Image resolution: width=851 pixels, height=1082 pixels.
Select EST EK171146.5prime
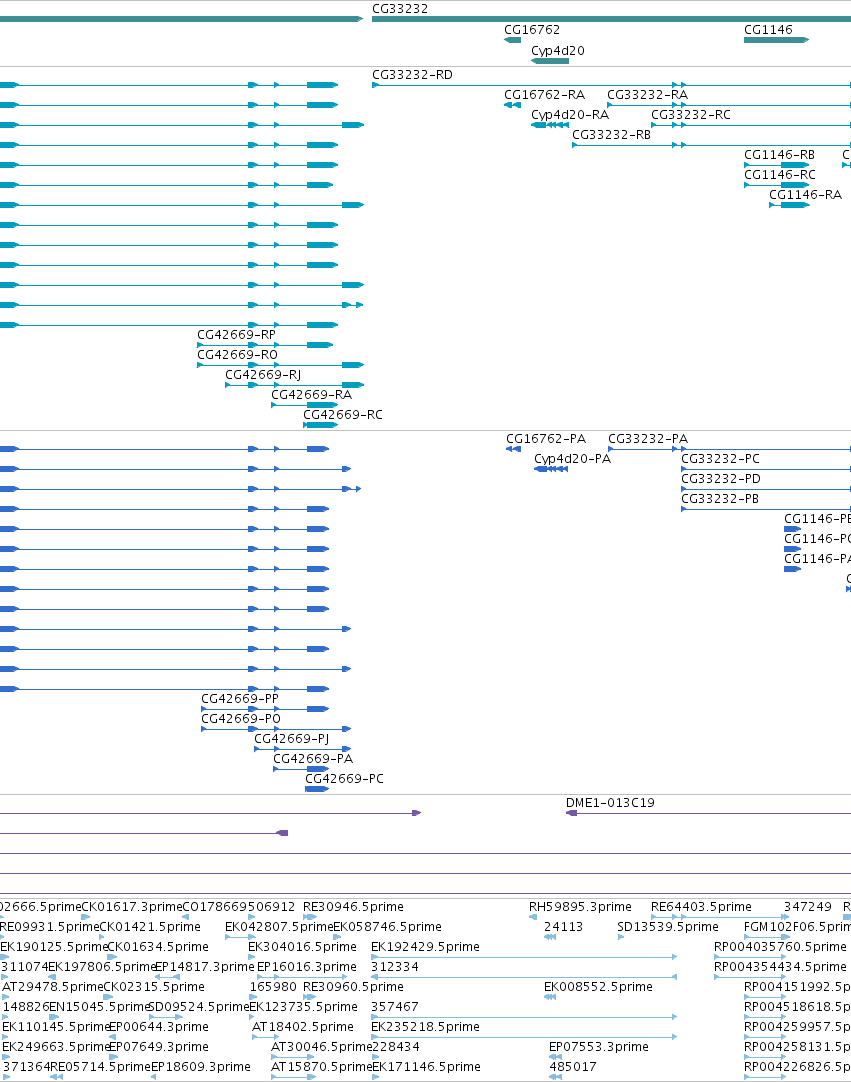click(426, 1067)
